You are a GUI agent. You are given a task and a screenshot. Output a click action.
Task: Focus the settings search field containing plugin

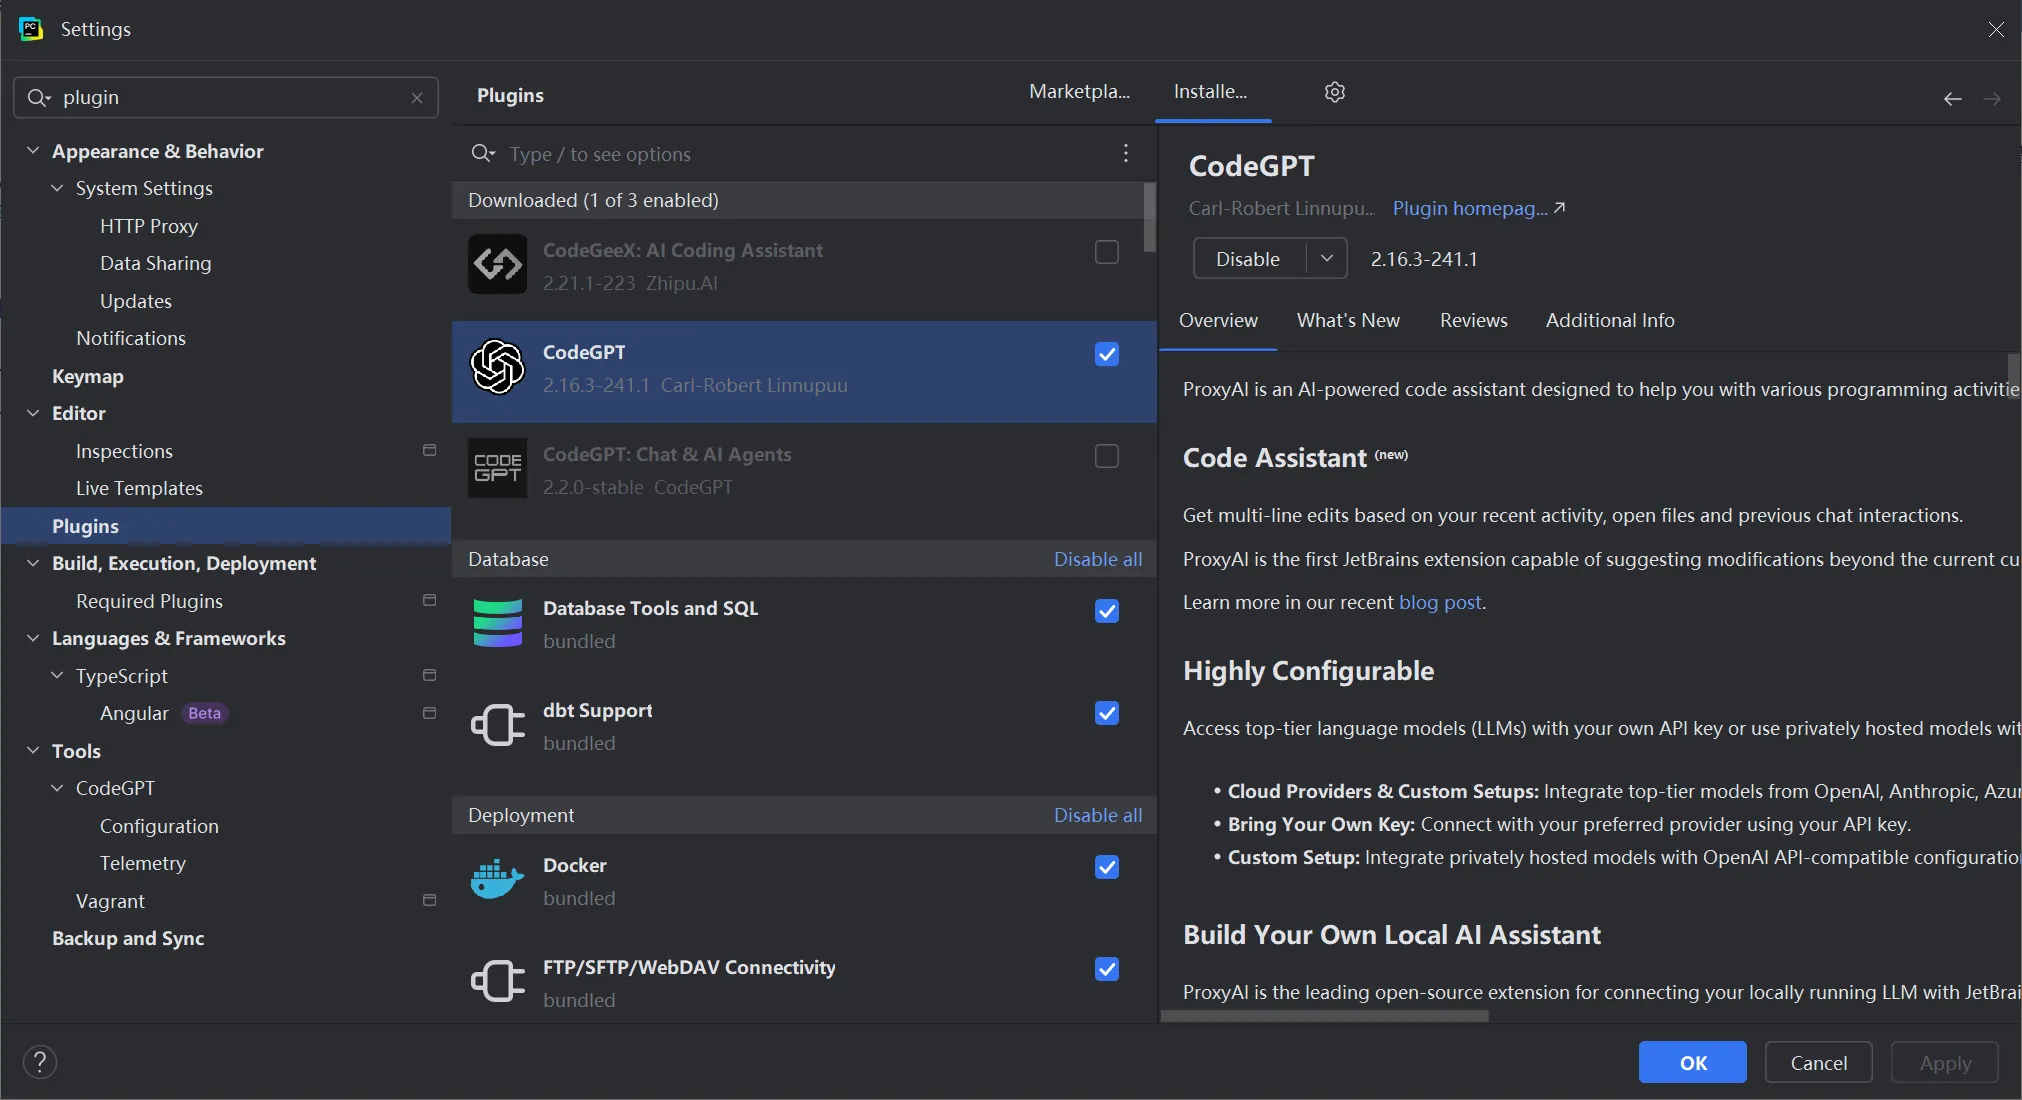pos(226,98)
